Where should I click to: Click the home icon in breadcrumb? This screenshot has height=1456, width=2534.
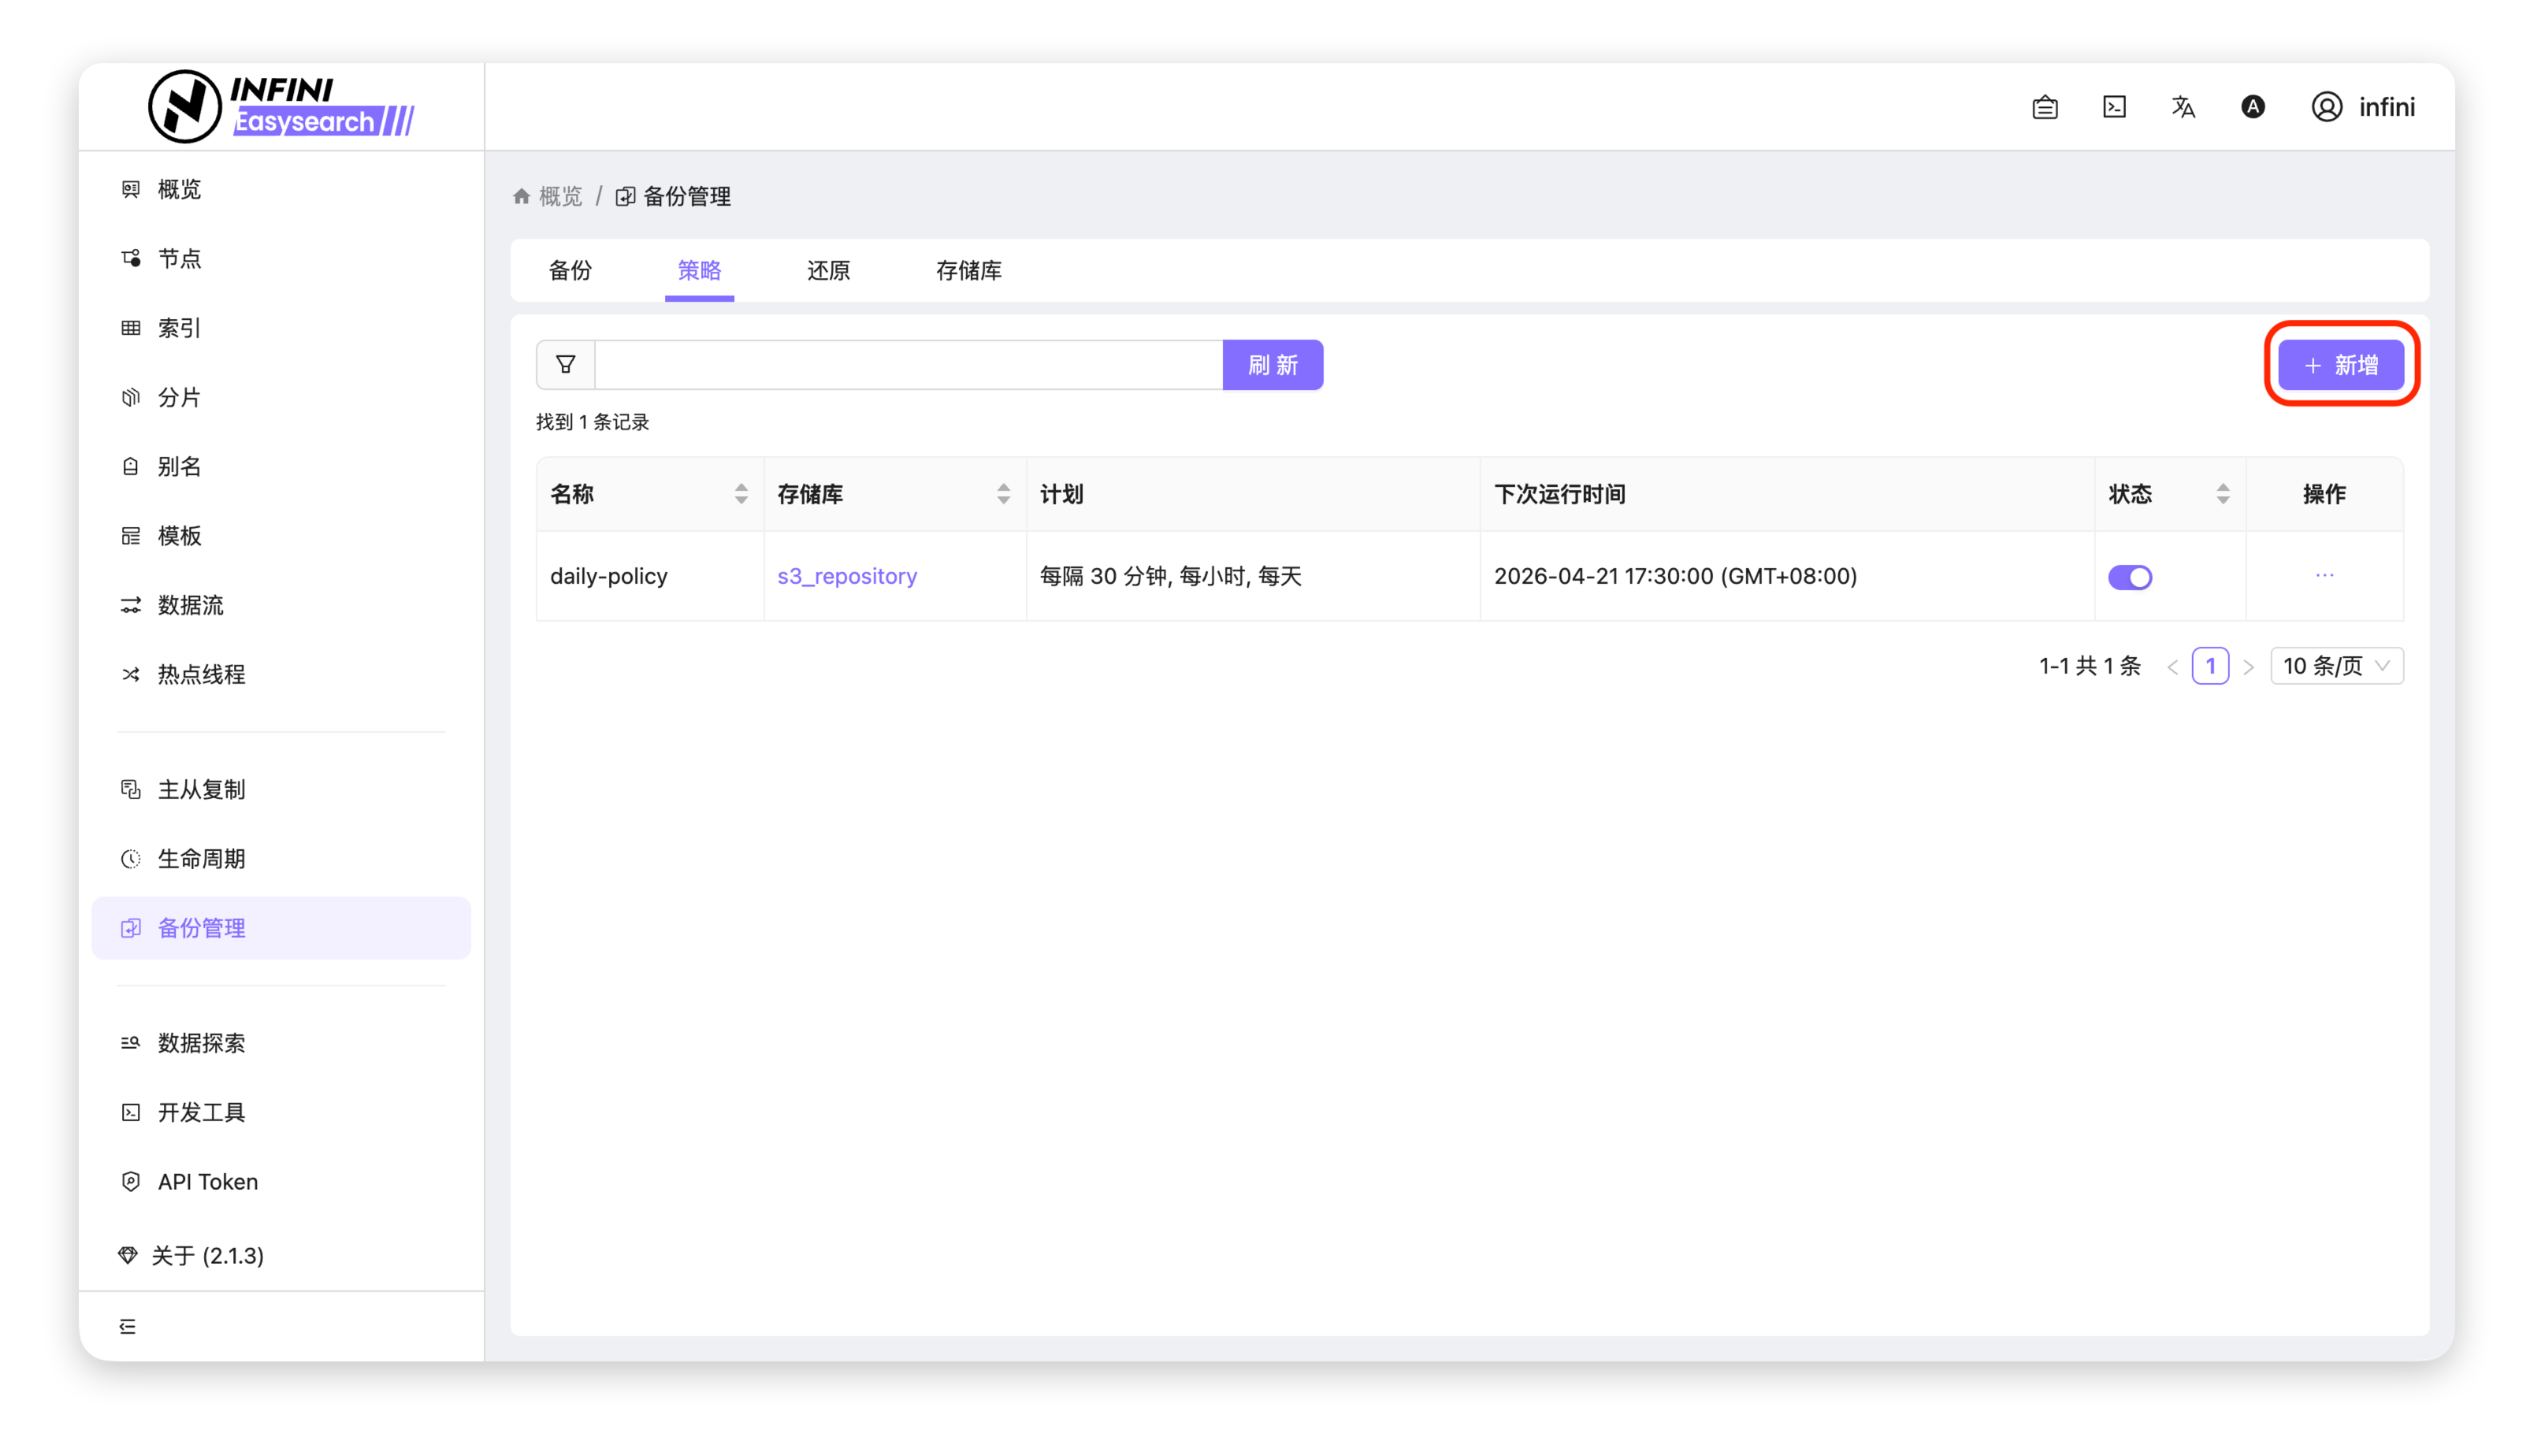pos(521,196)
